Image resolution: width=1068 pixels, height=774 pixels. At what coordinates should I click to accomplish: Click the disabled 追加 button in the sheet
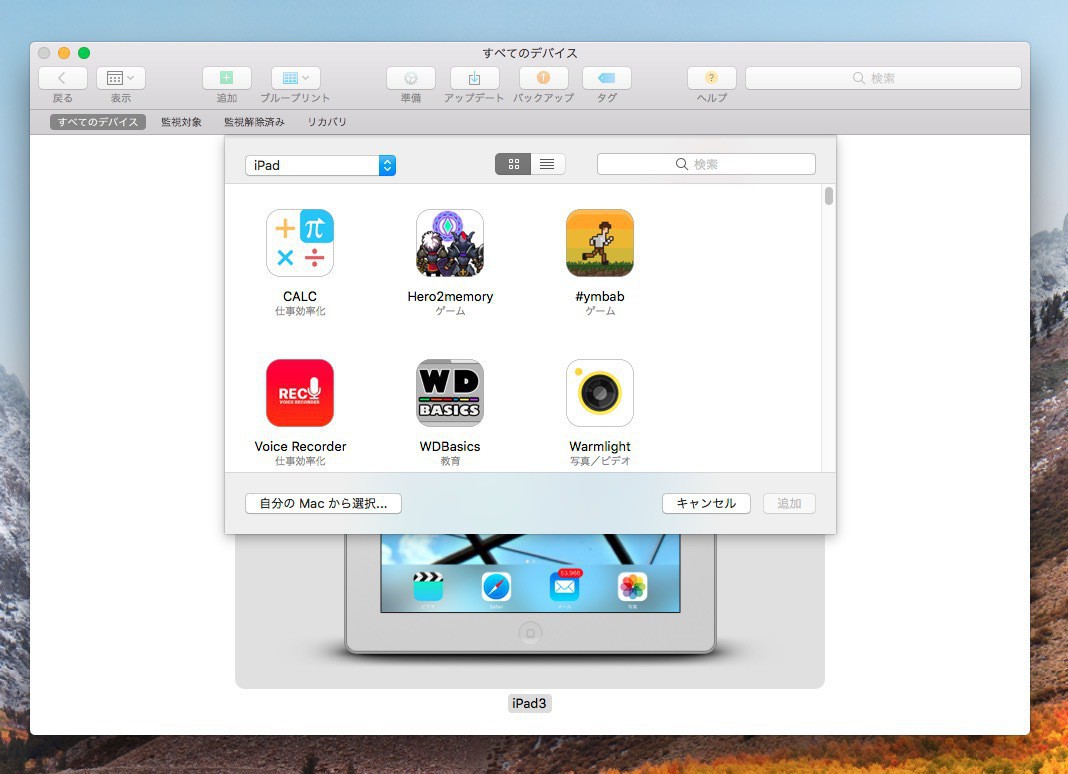click(789, 504)
